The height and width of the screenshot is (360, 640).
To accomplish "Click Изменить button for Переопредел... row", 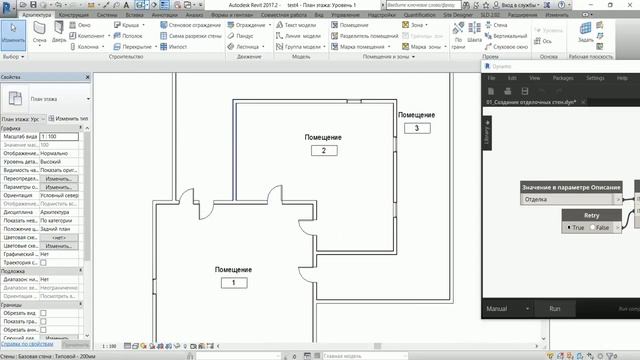I will 59,179.
